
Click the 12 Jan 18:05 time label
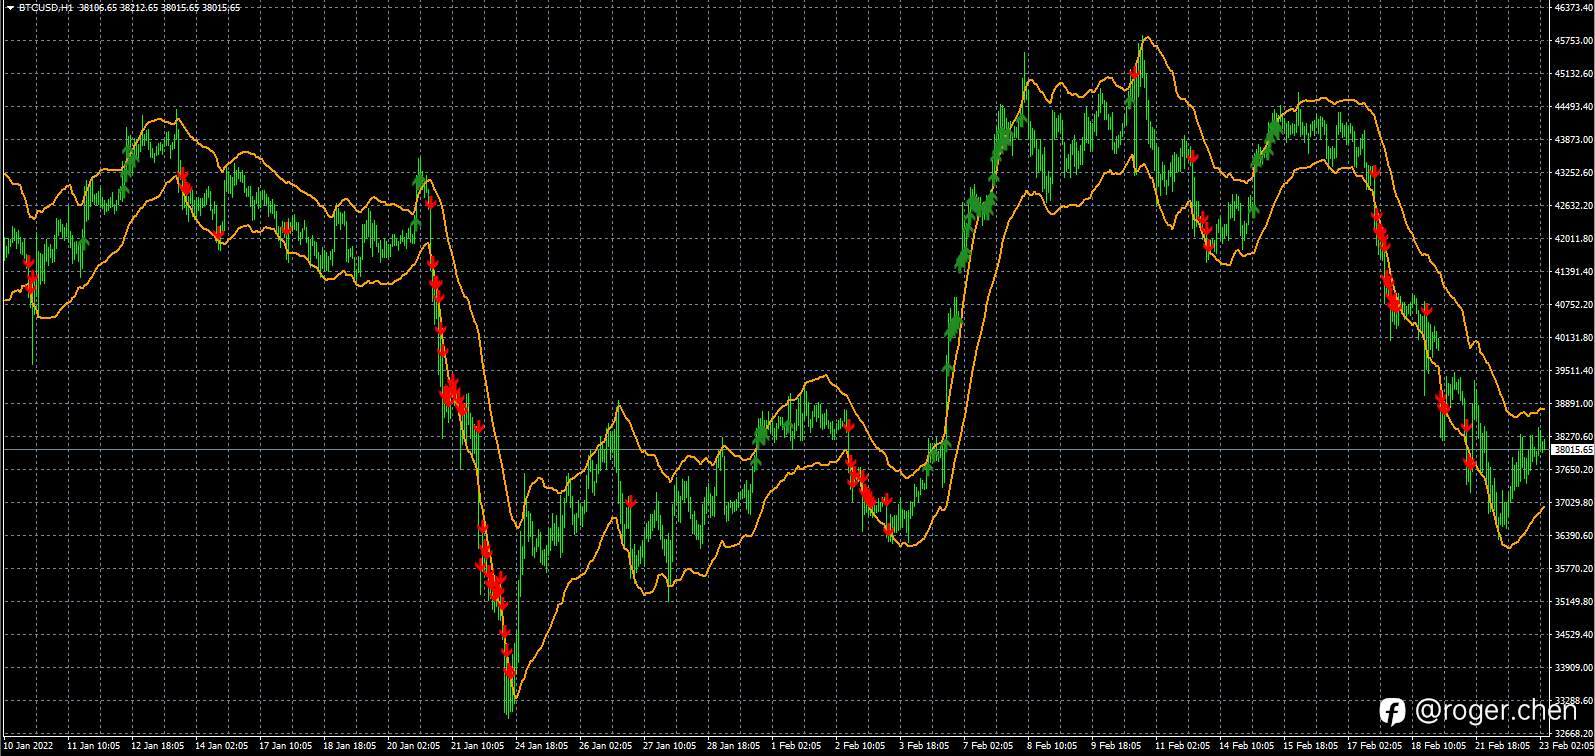157,745
